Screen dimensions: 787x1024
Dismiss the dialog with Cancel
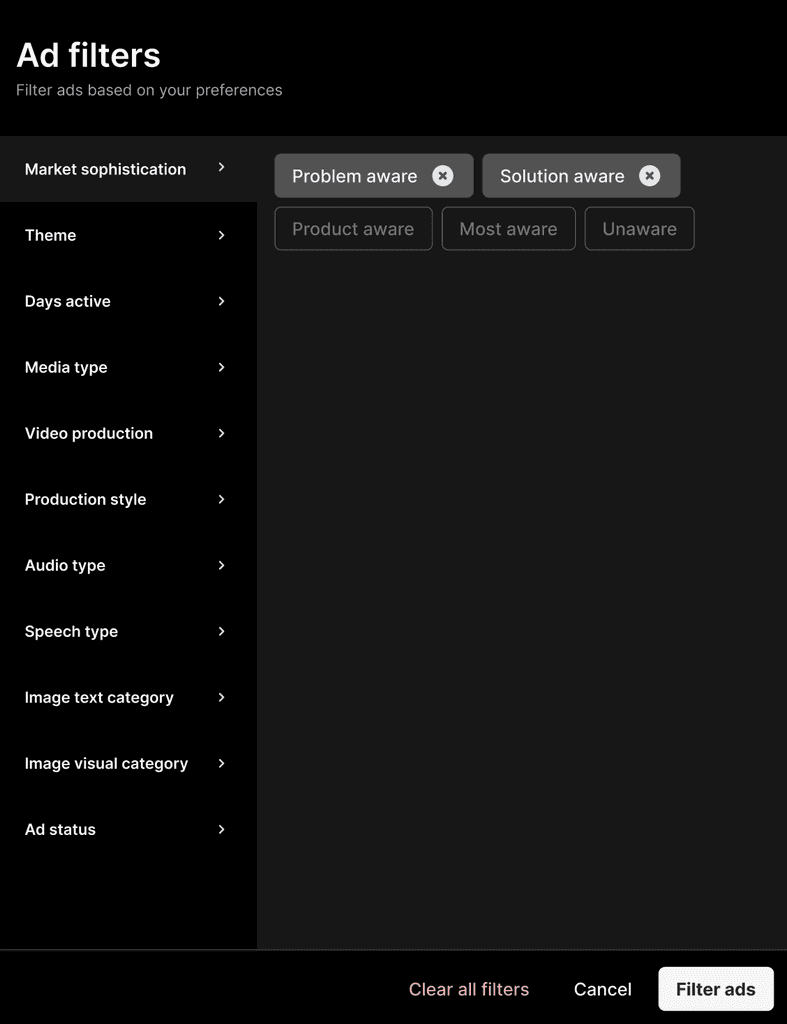[x=603, y=989]
